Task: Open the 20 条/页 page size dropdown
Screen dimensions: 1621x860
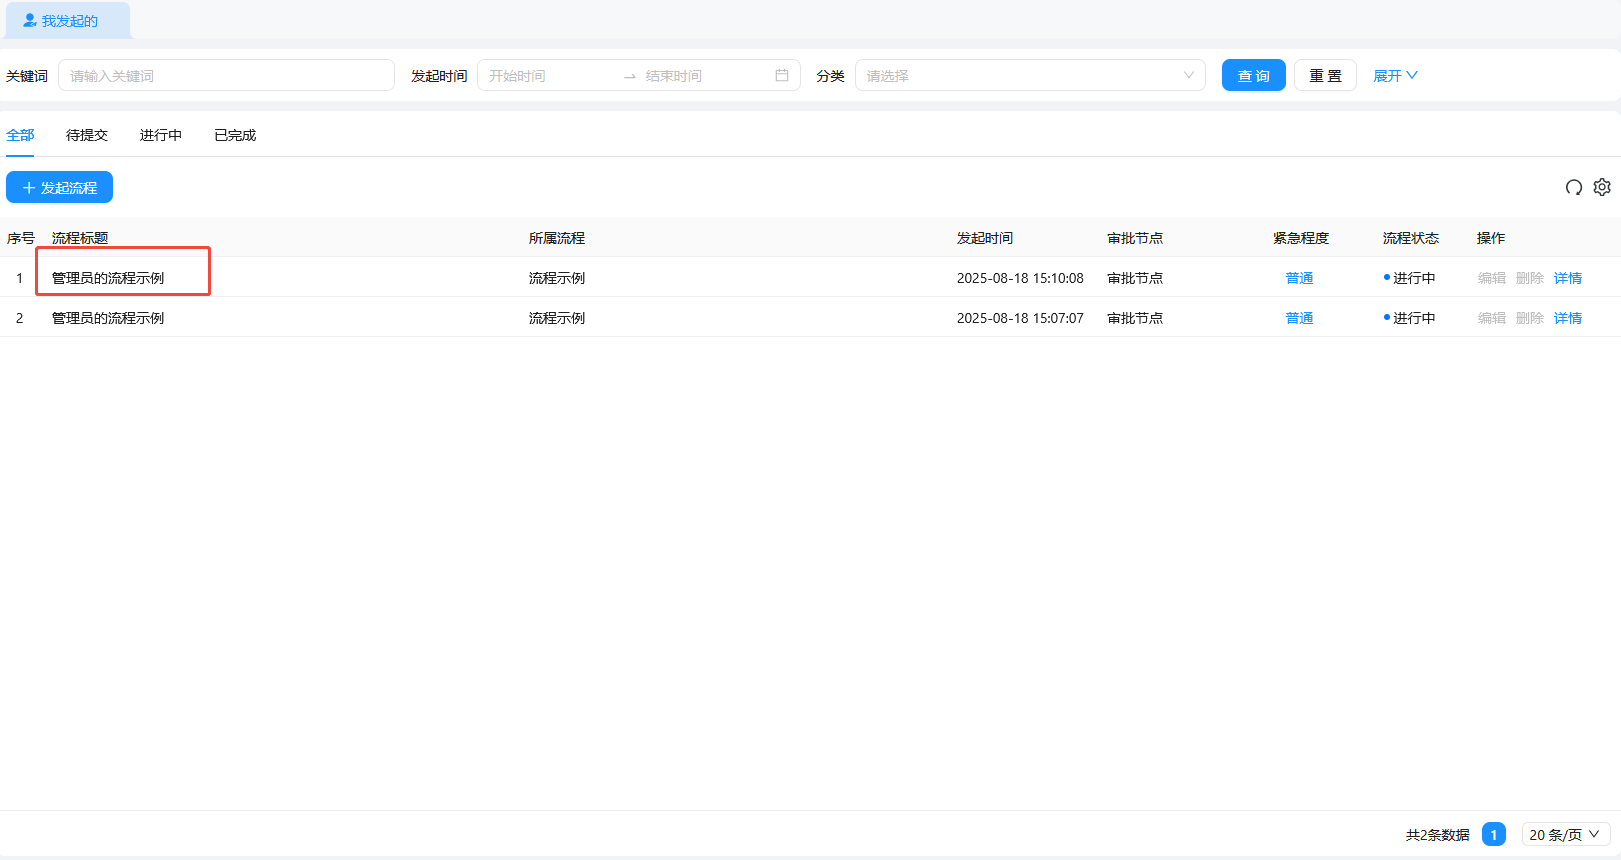Action: 1564,835
